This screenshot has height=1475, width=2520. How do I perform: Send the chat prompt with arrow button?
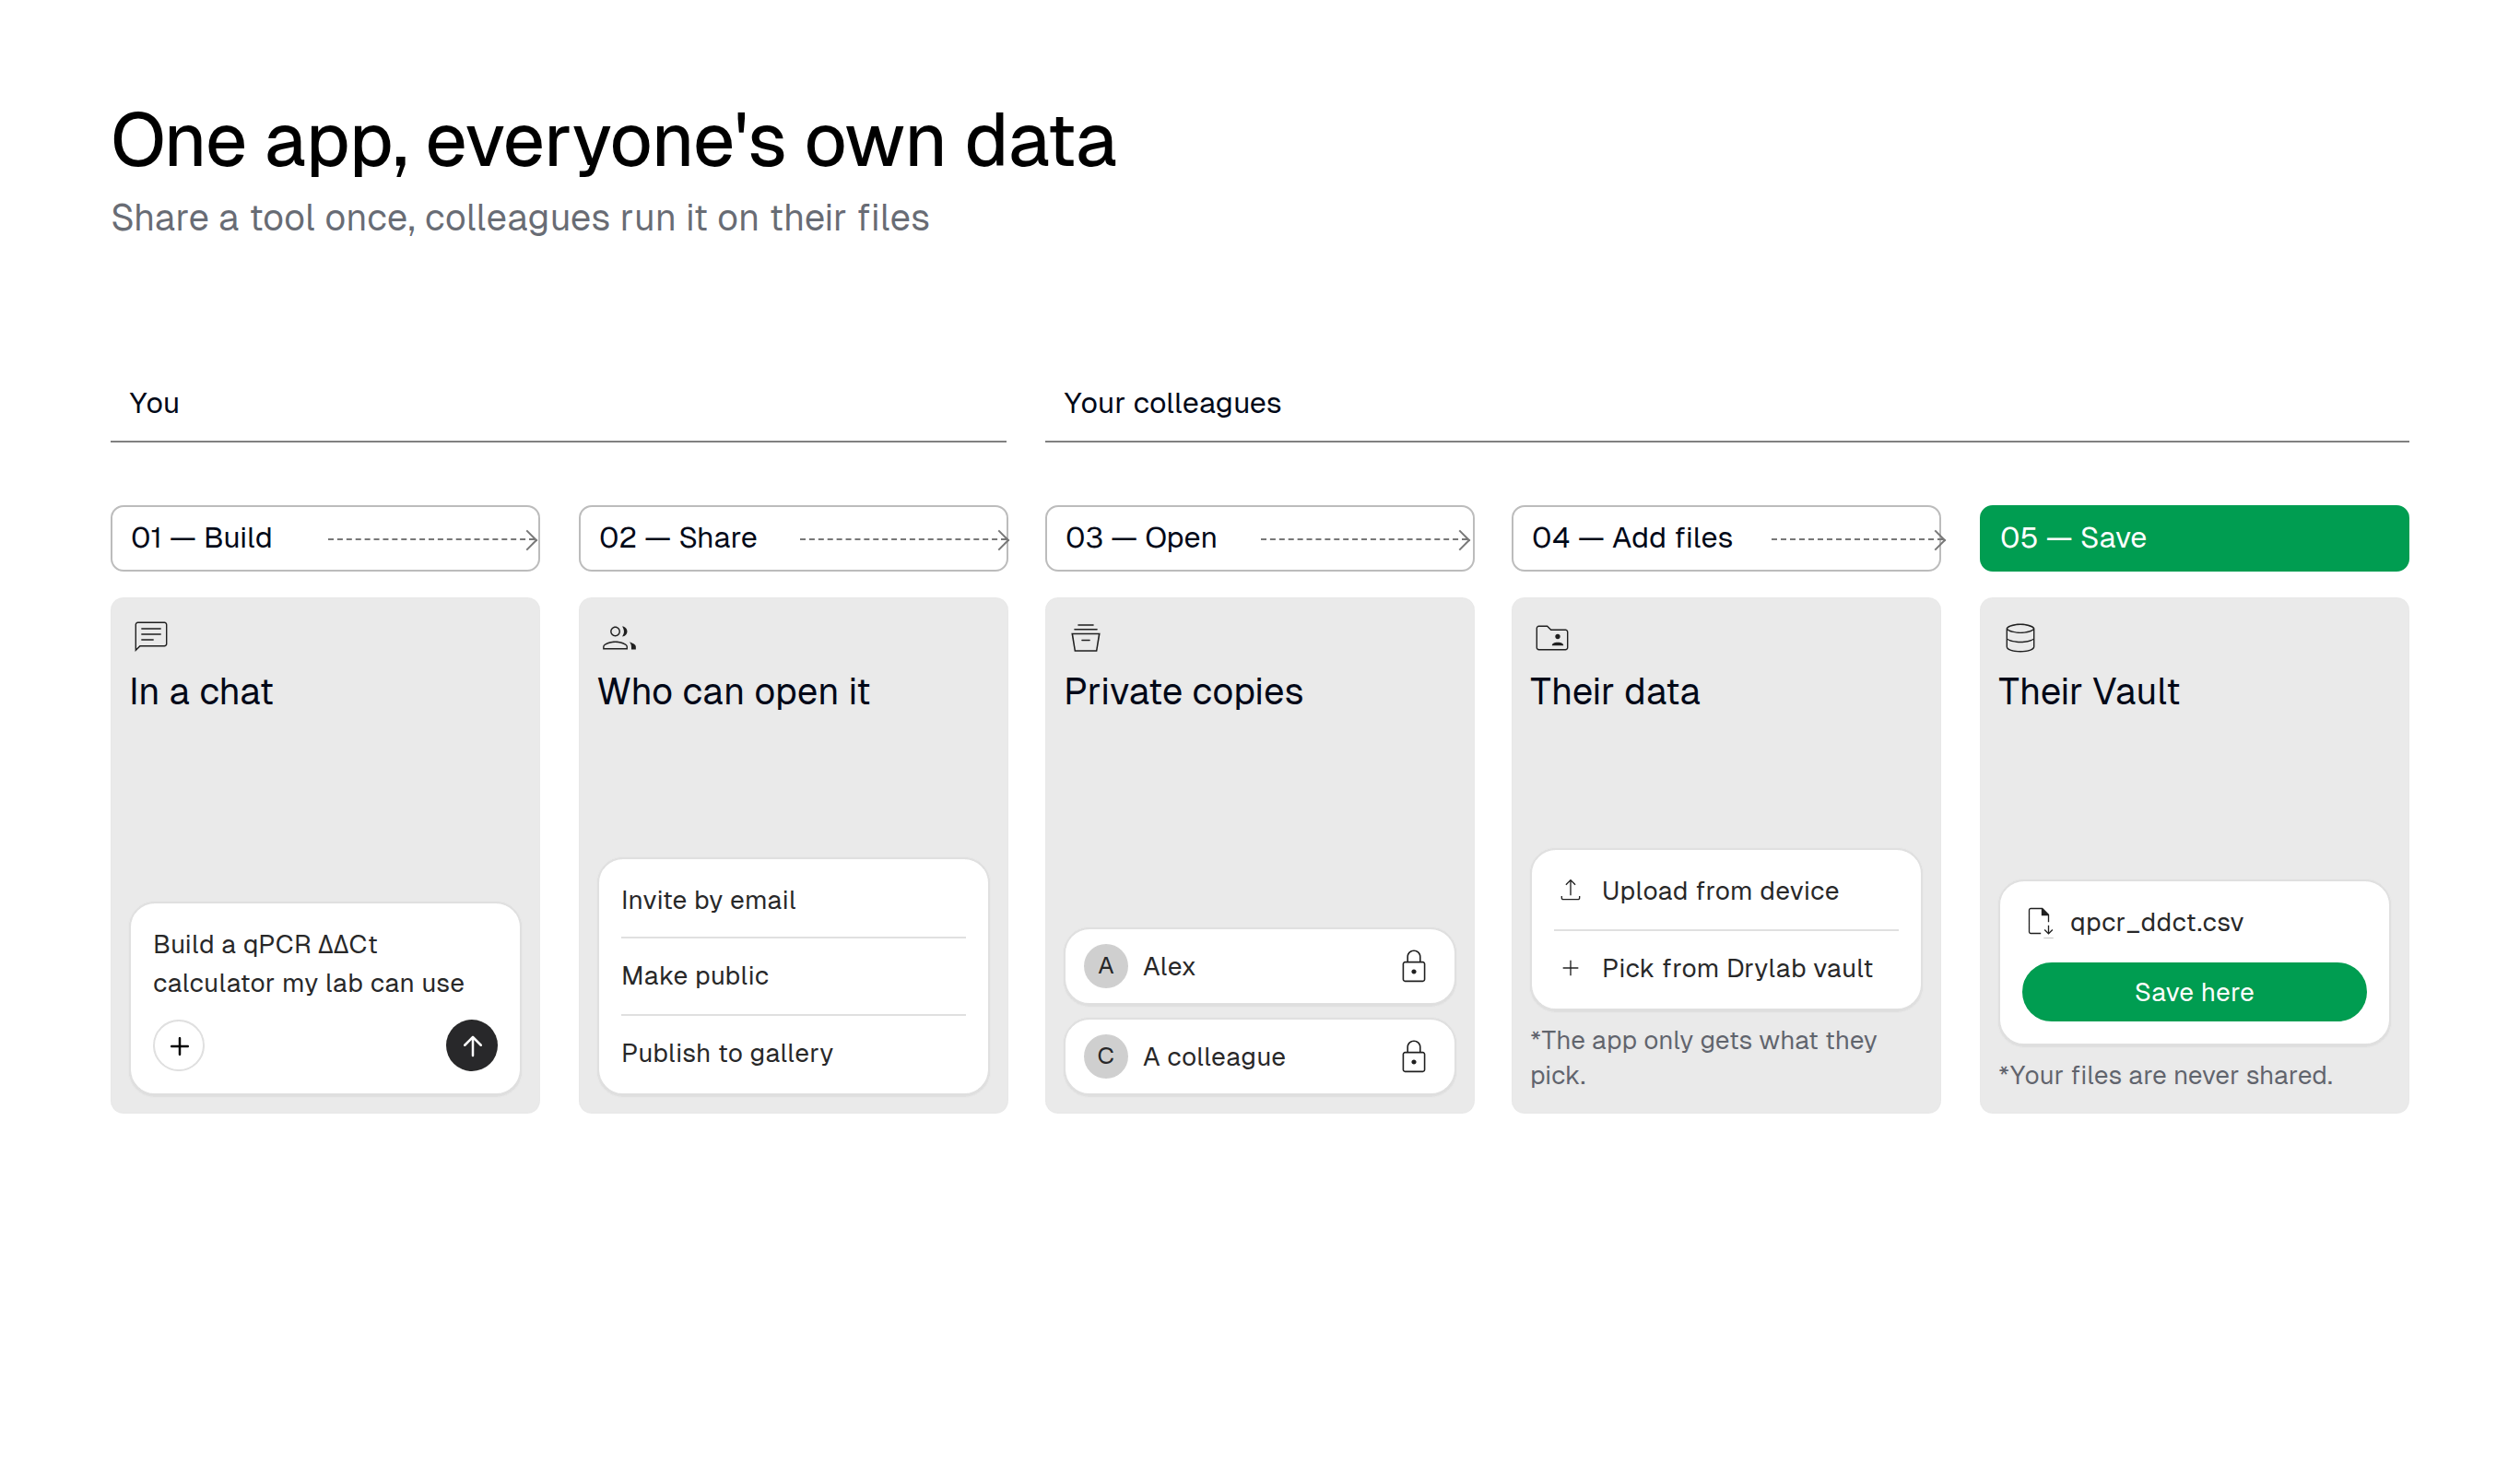[x=472, y=1046]
